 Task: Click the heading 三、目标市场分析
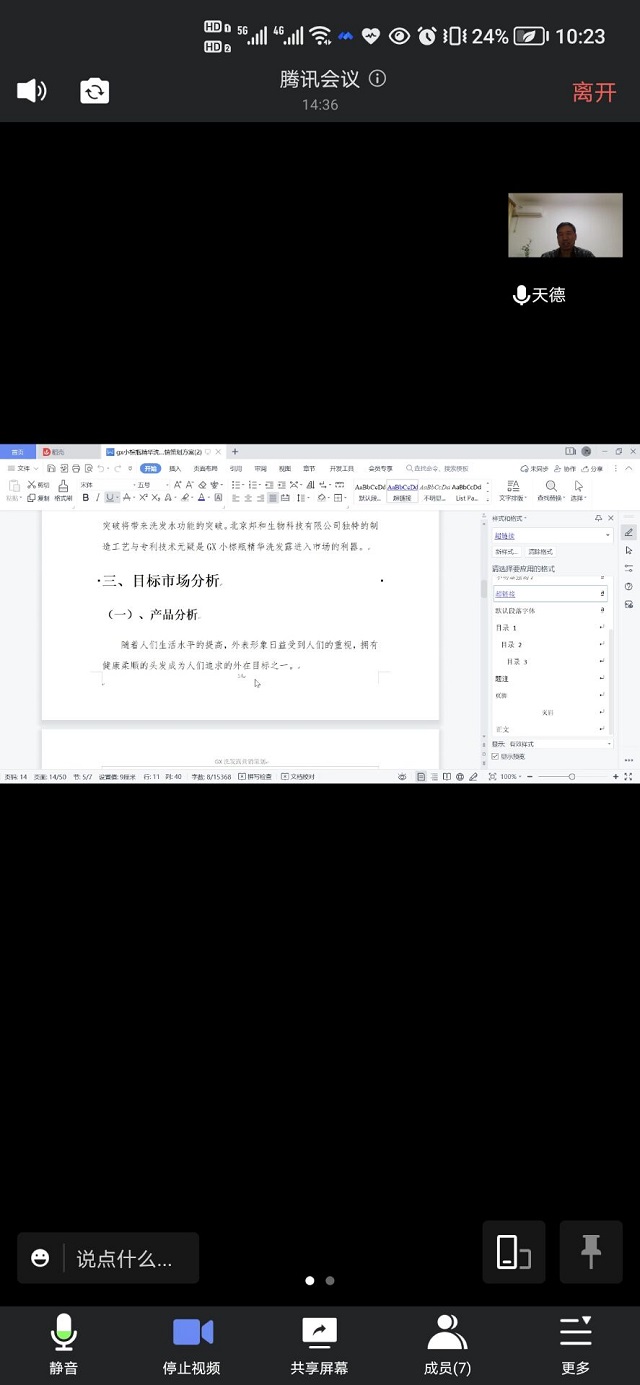tap(160, 580)
